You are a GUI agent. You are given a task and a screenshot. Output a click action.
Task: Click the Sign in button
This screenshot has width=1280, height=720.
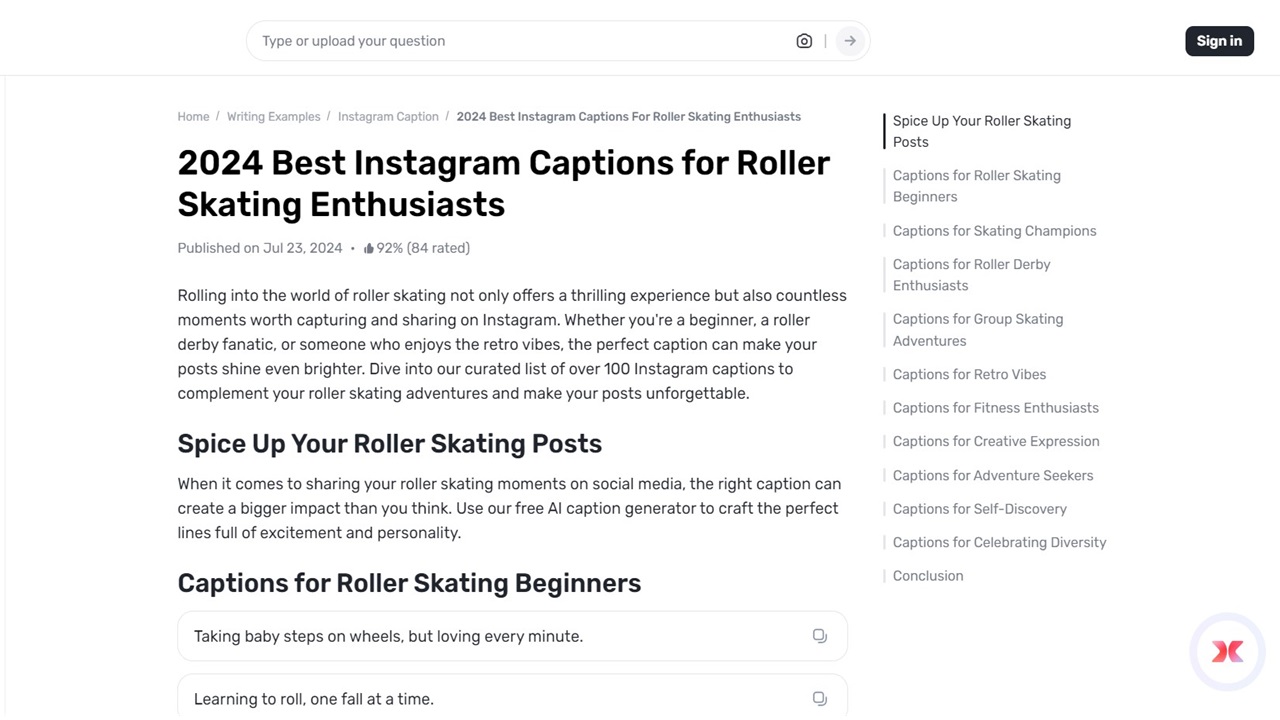point(1219,41)
